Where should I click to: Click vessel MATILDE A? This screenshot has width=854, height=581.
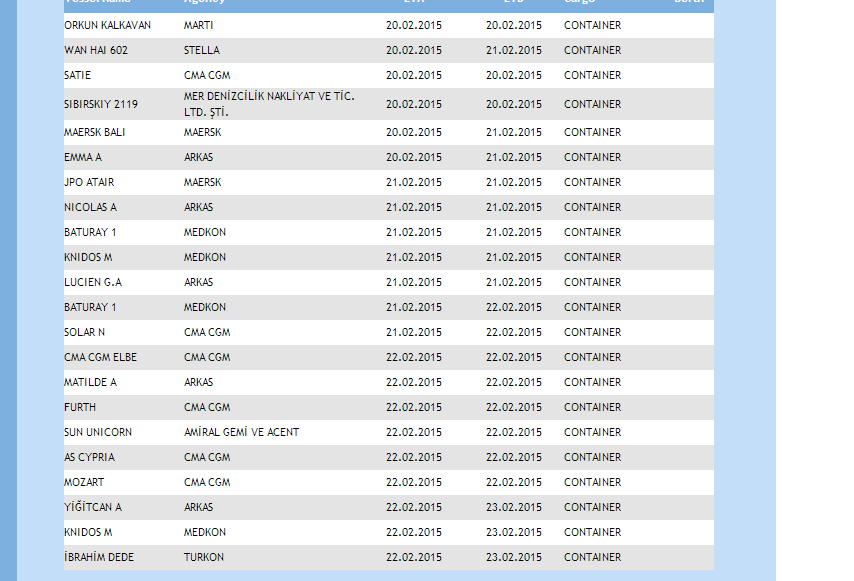click(x=90, y=383)
